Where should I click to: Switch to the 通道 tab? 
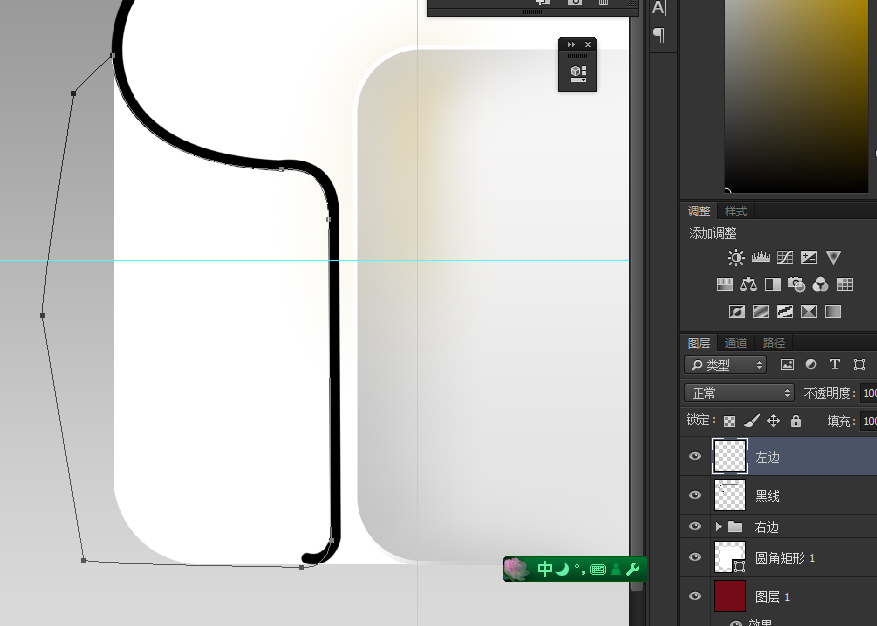click(735, 343)
